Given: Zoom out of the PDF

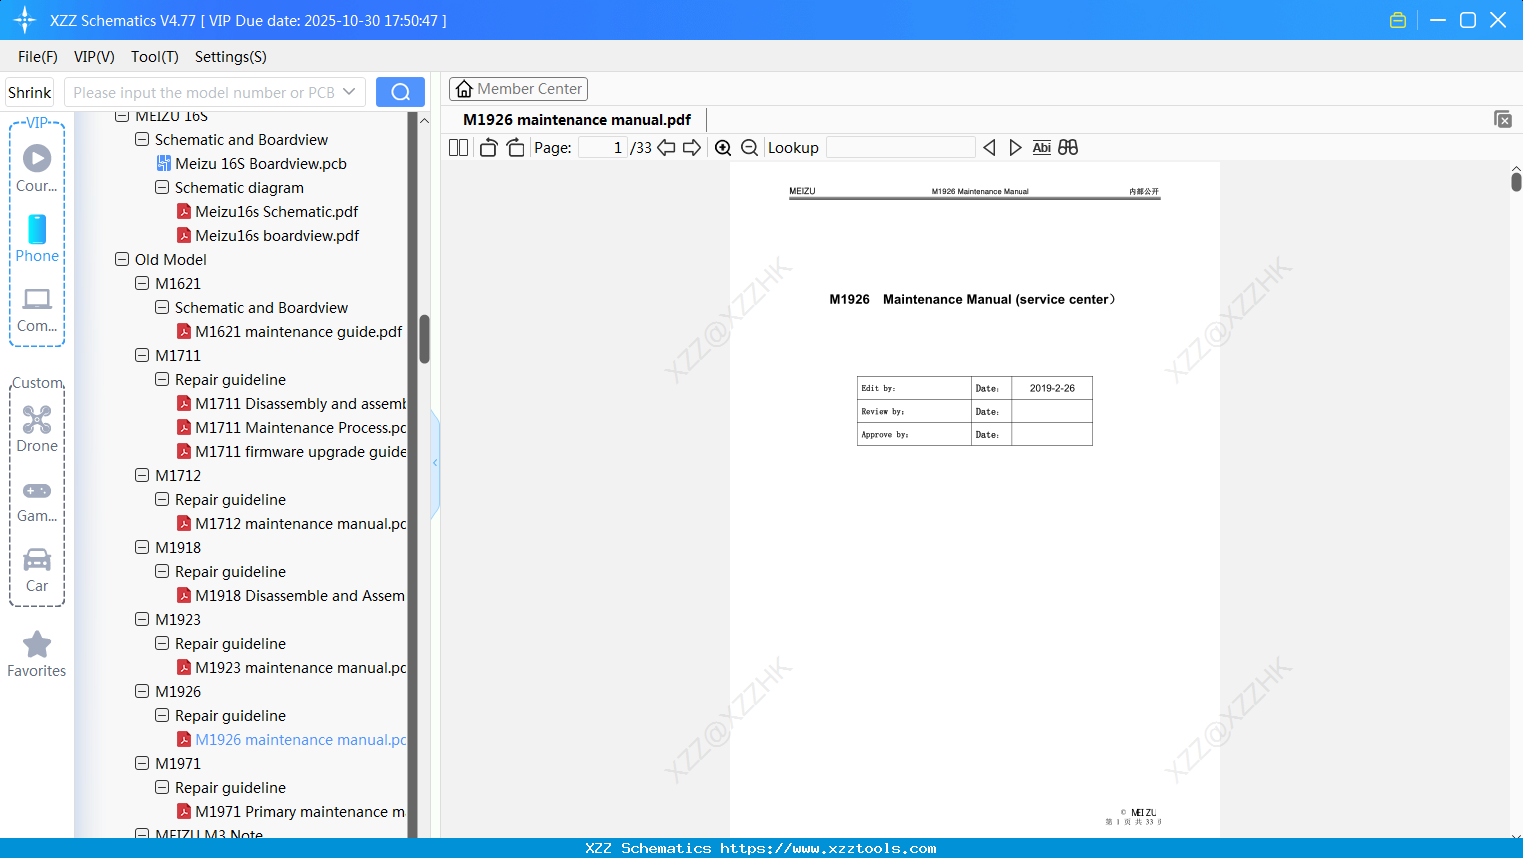Looking at the screenshot, I should pos(749,148).
